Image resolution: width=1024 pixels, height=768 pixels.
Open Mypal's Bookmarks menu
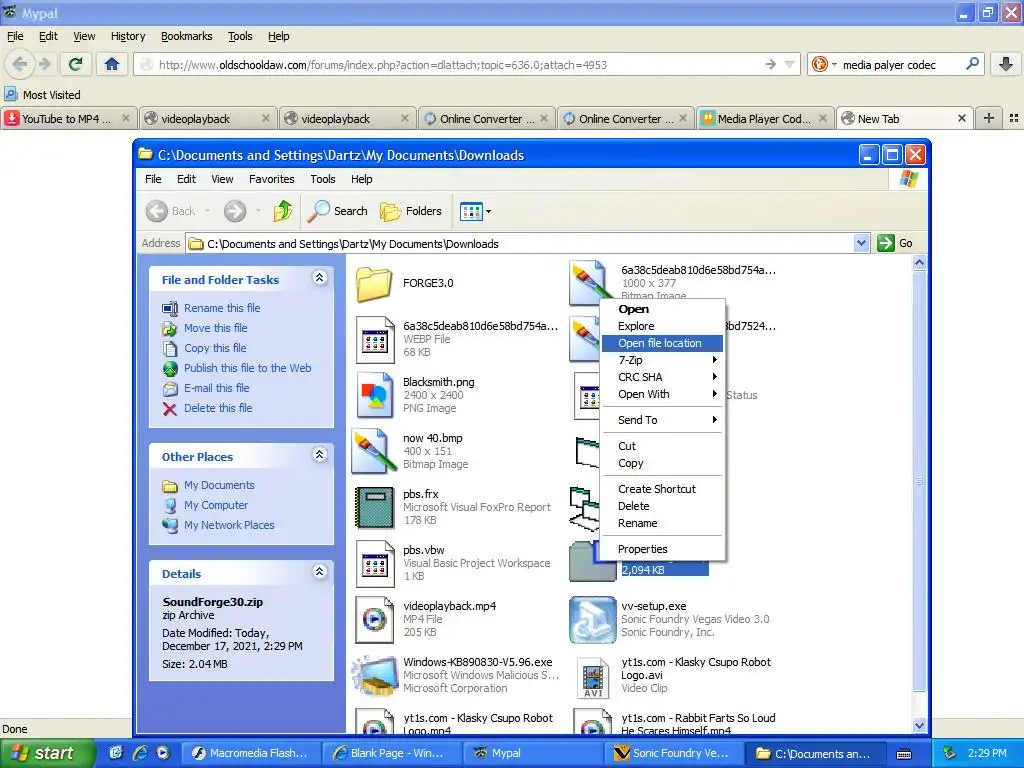point(186,36)
